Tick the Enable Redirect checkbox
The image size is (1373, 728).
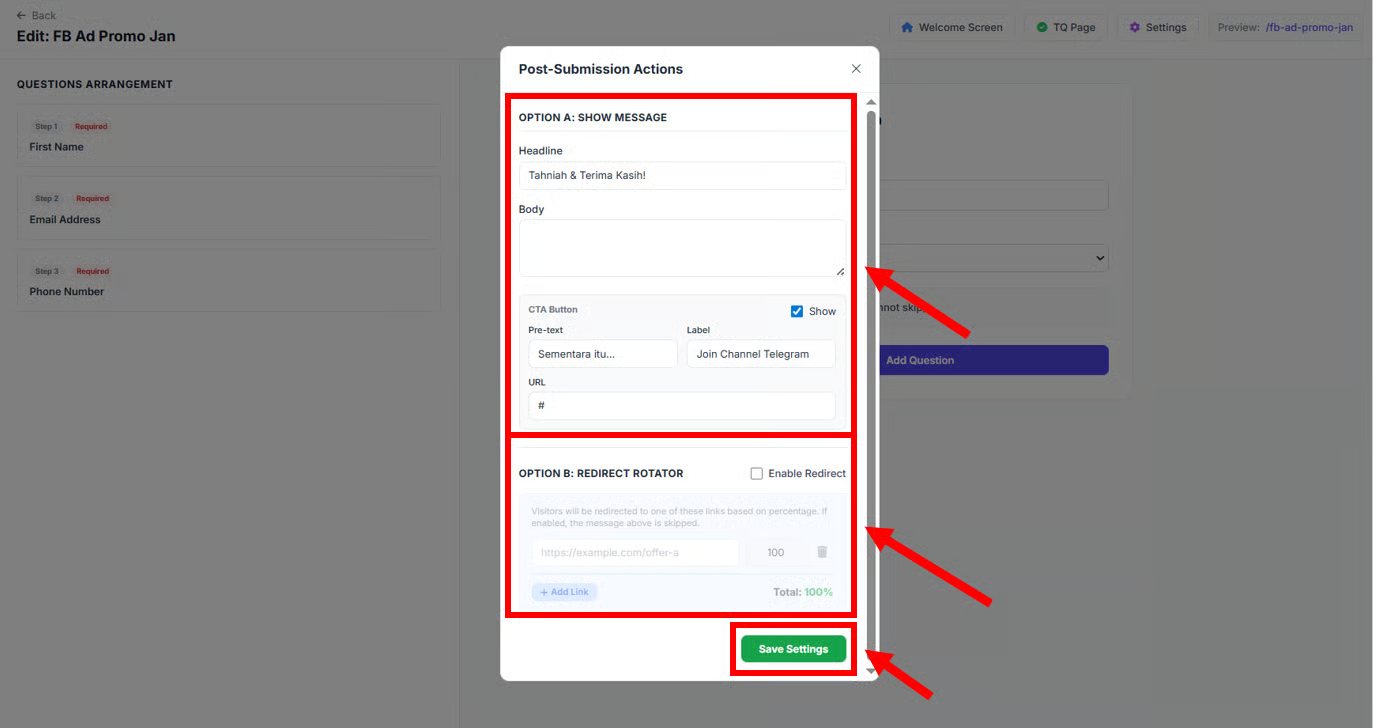(757, 474)
